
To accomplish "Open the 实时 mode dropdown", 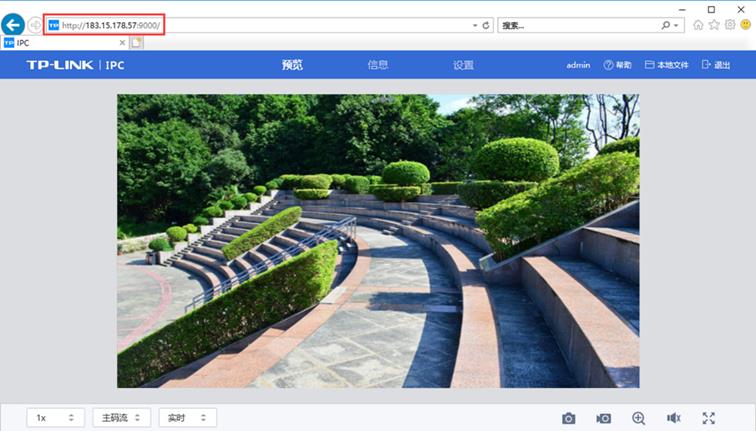I will pyautogui.click(x=187, y=418).
